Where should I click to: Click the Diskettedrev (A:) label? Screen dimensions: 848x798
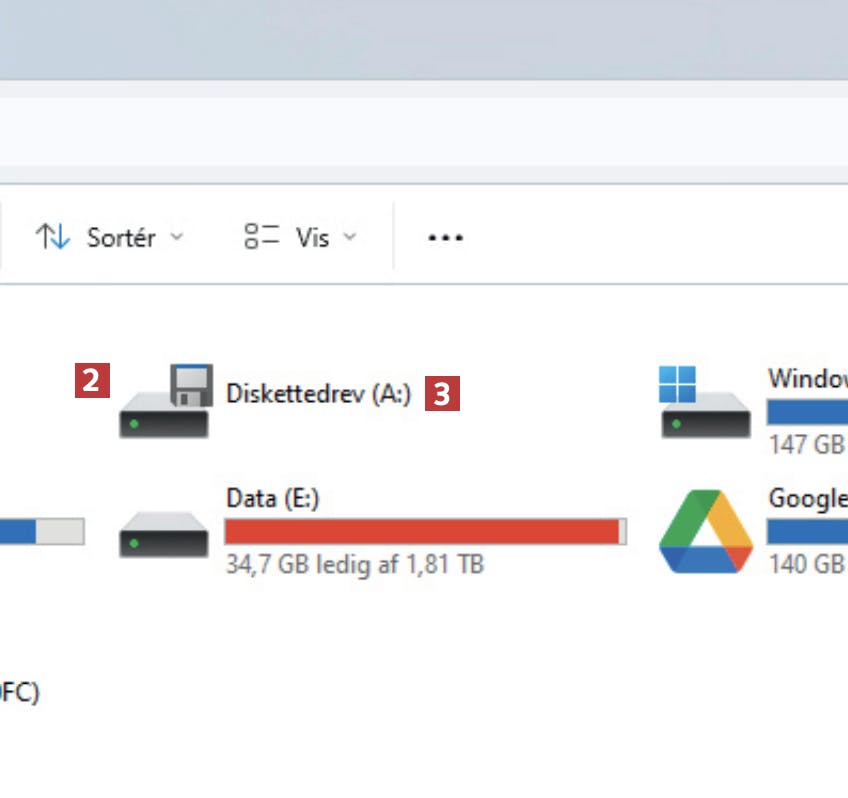[x=318, y=394]
